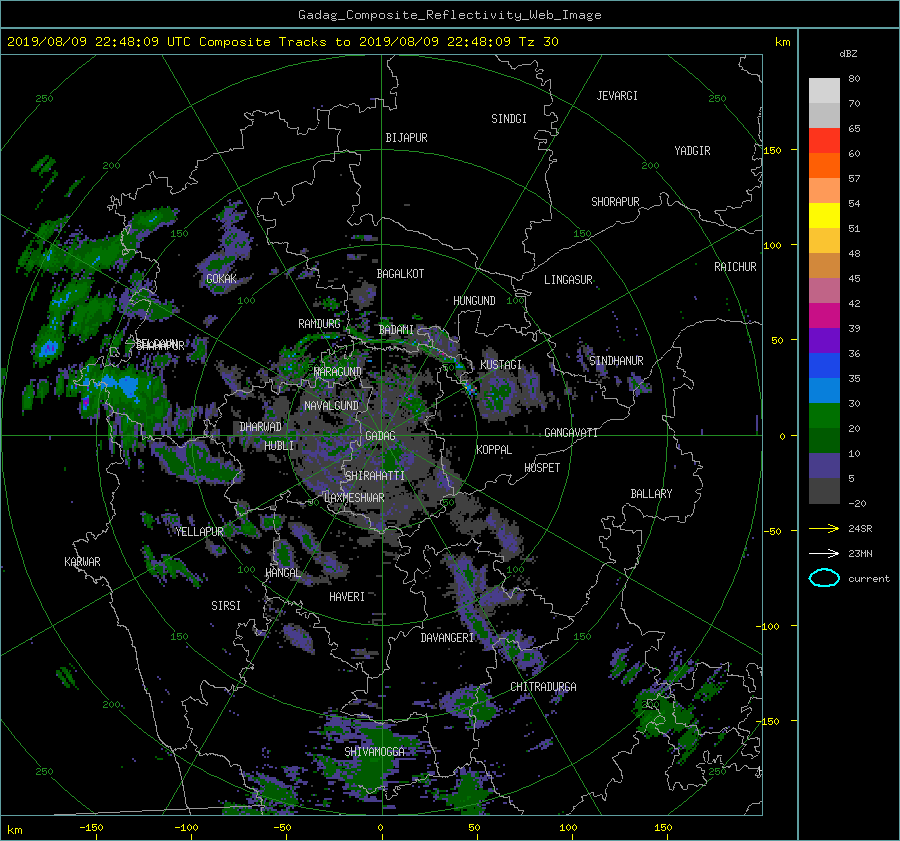Click the BIJAPUR city label
Image resolution: width=900 pixels, height=841 pixels.
pyautogui.click(x=406, y=138)
